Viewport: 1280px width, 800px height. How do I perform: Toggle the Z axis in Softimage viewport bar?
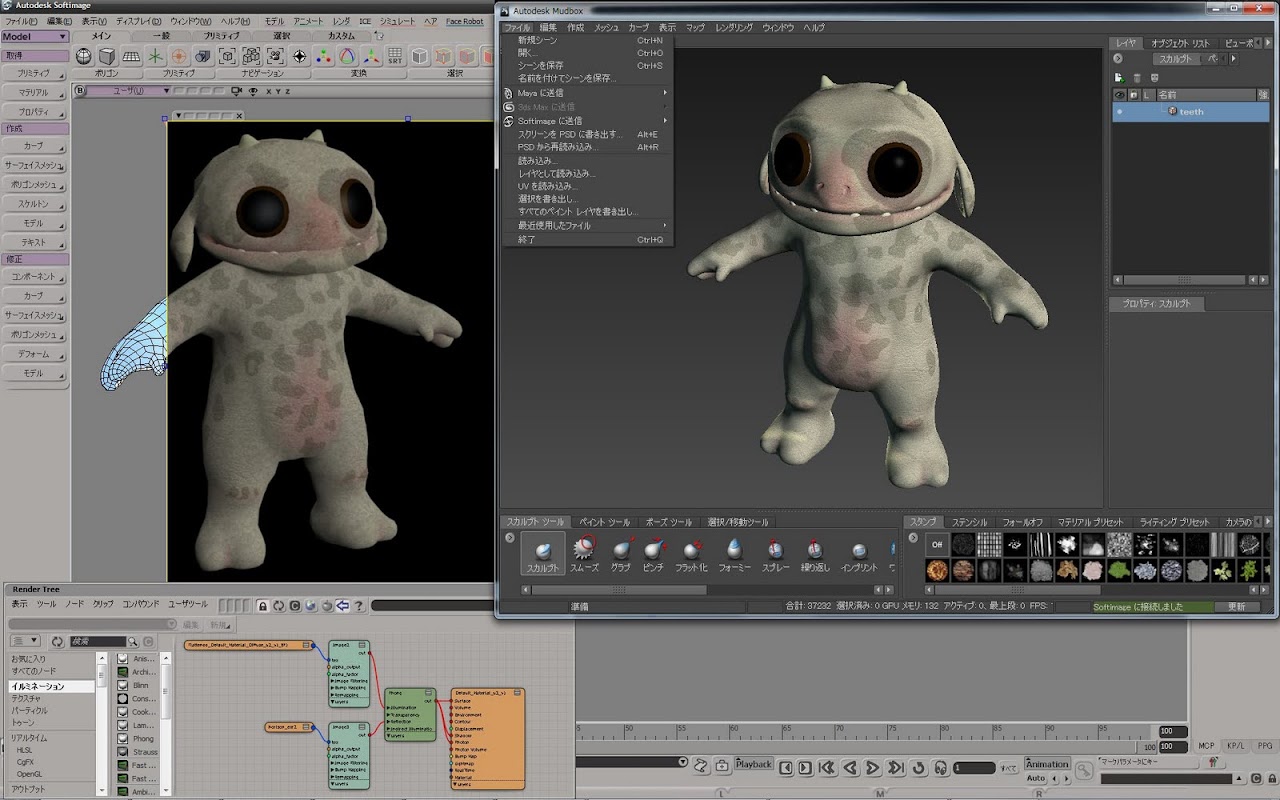(287, 91)
